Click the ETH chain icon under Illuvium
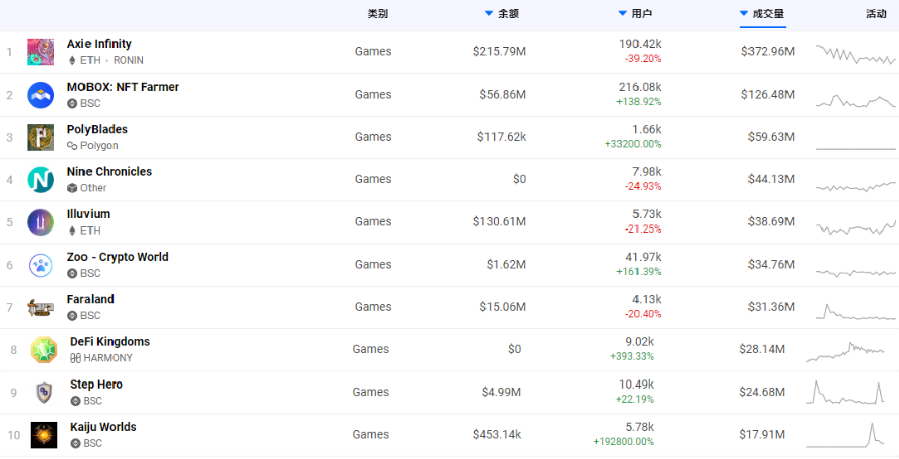 click(x=72, y=230)
